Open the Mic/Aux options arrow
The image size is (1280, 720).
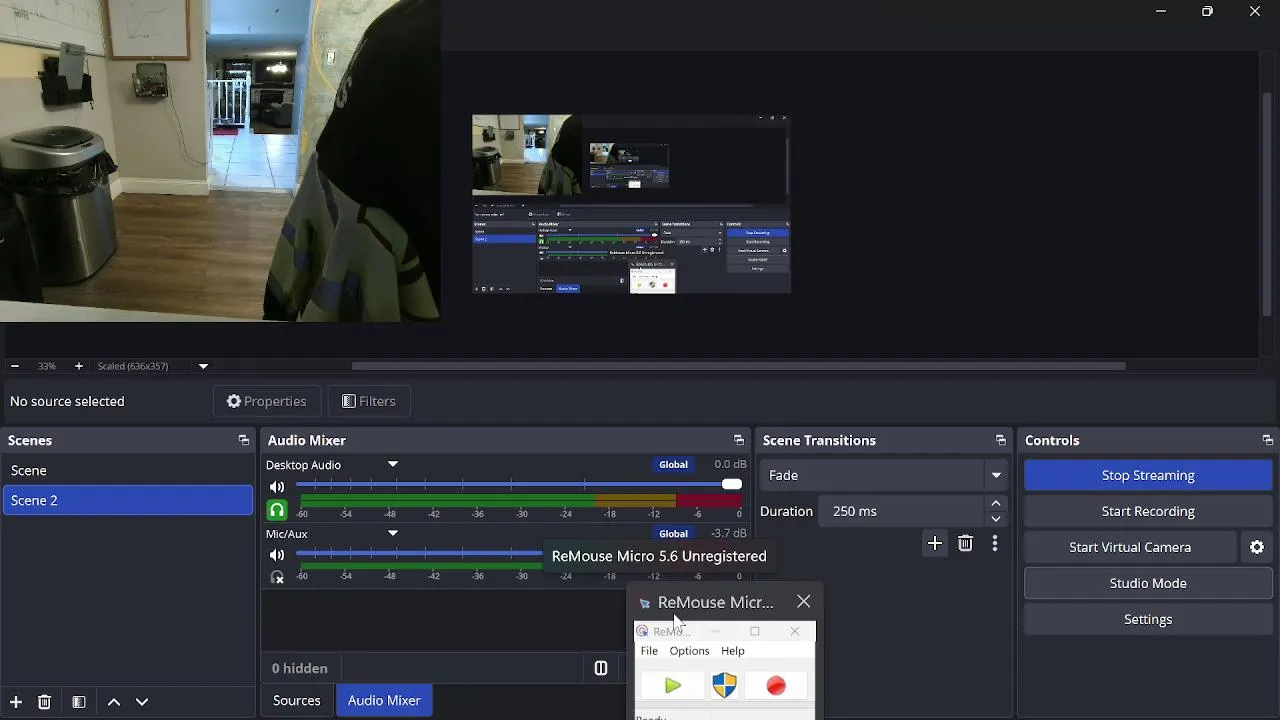point(393,533)
